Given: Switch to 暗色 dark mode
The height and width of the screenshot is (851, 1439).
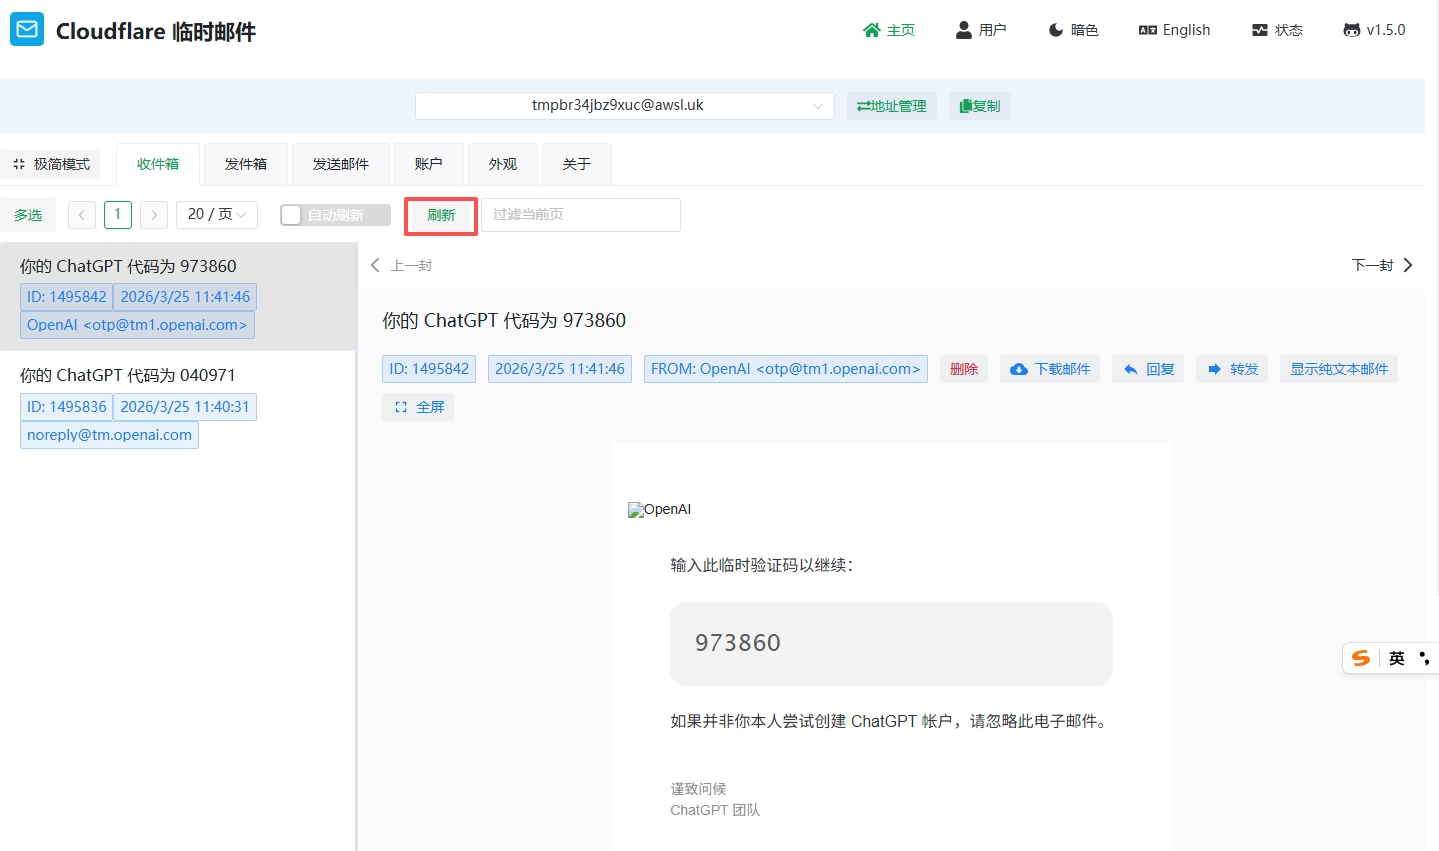Looking at the screenshot, I should [1073, 30].
